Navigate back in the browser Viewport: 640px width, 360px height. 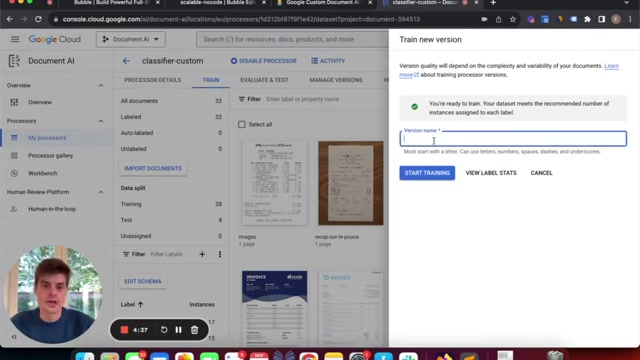click(x=10, y=19)
